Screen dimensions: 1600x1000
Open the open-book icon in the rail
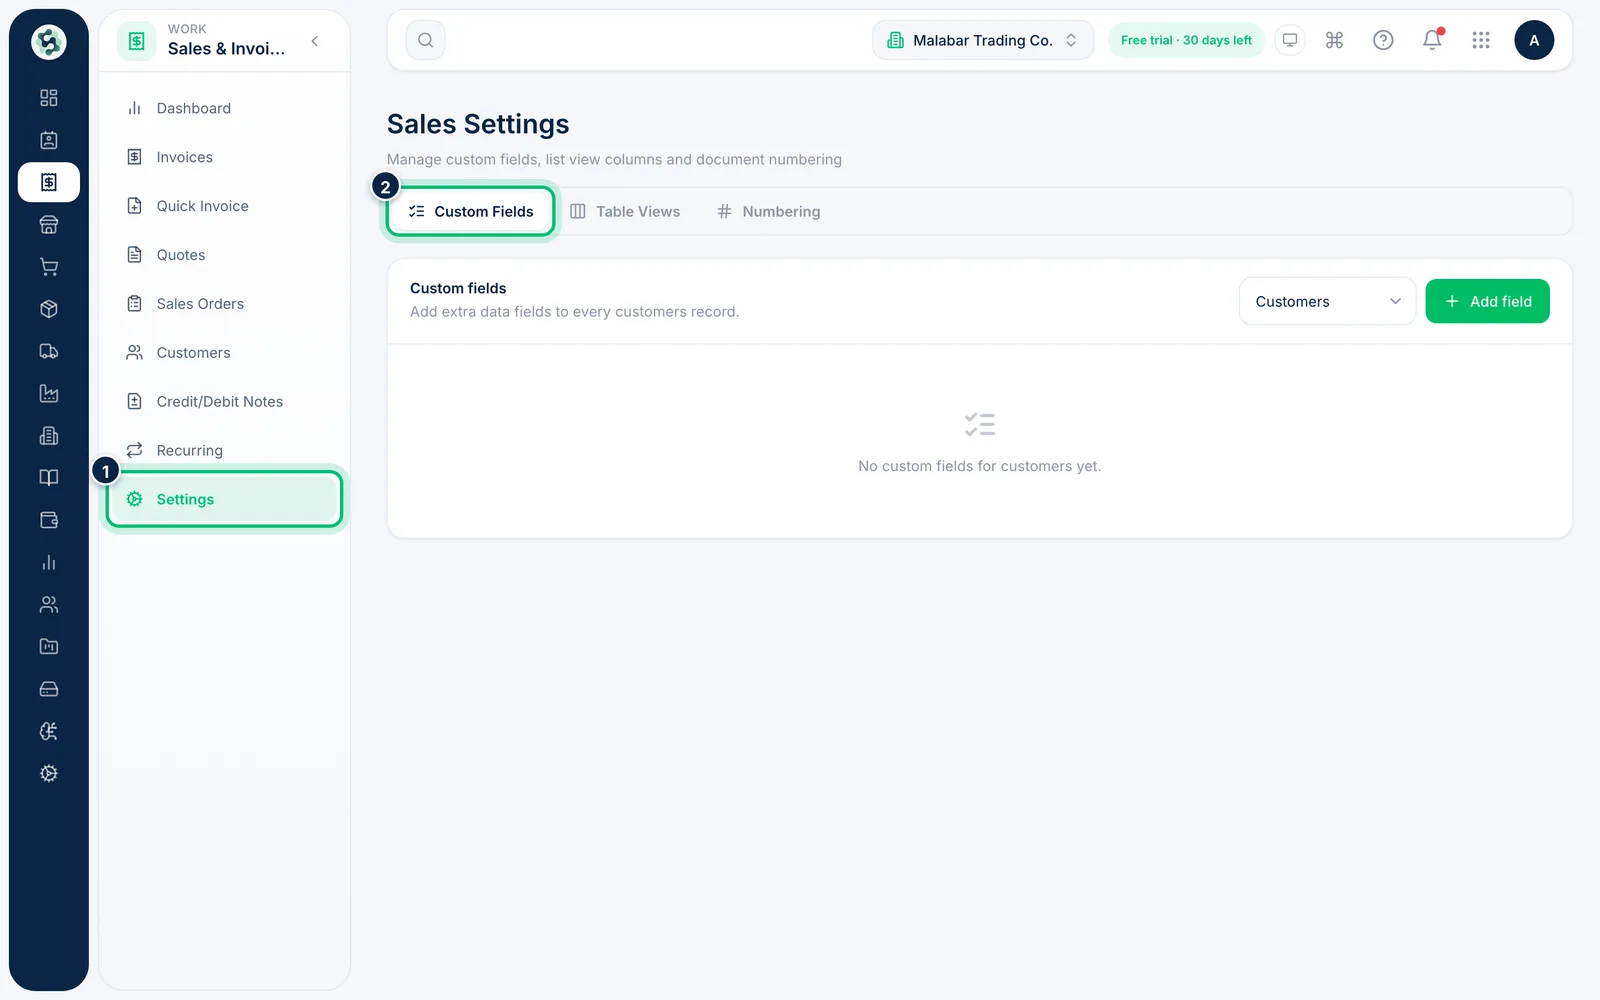tap(48, 478)
